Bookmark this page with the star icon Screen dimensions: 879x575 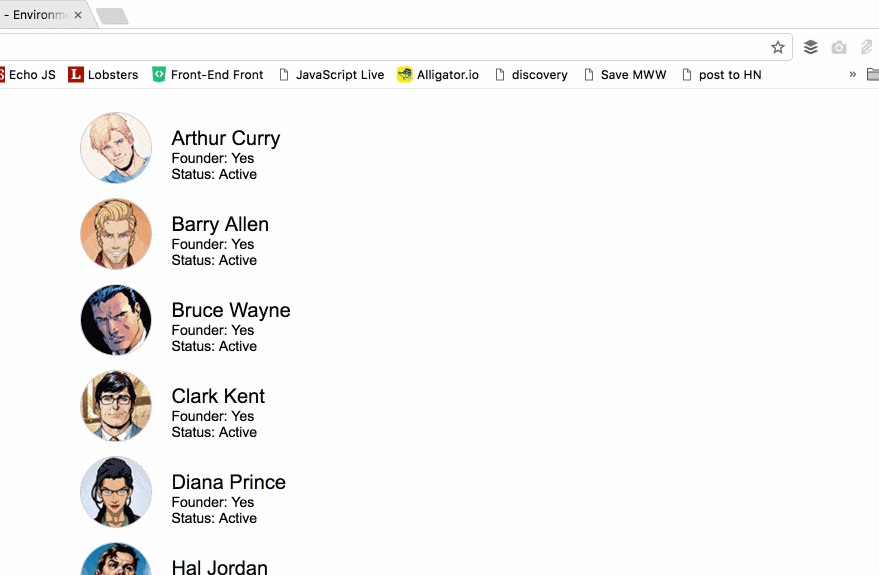click(778, 47)
